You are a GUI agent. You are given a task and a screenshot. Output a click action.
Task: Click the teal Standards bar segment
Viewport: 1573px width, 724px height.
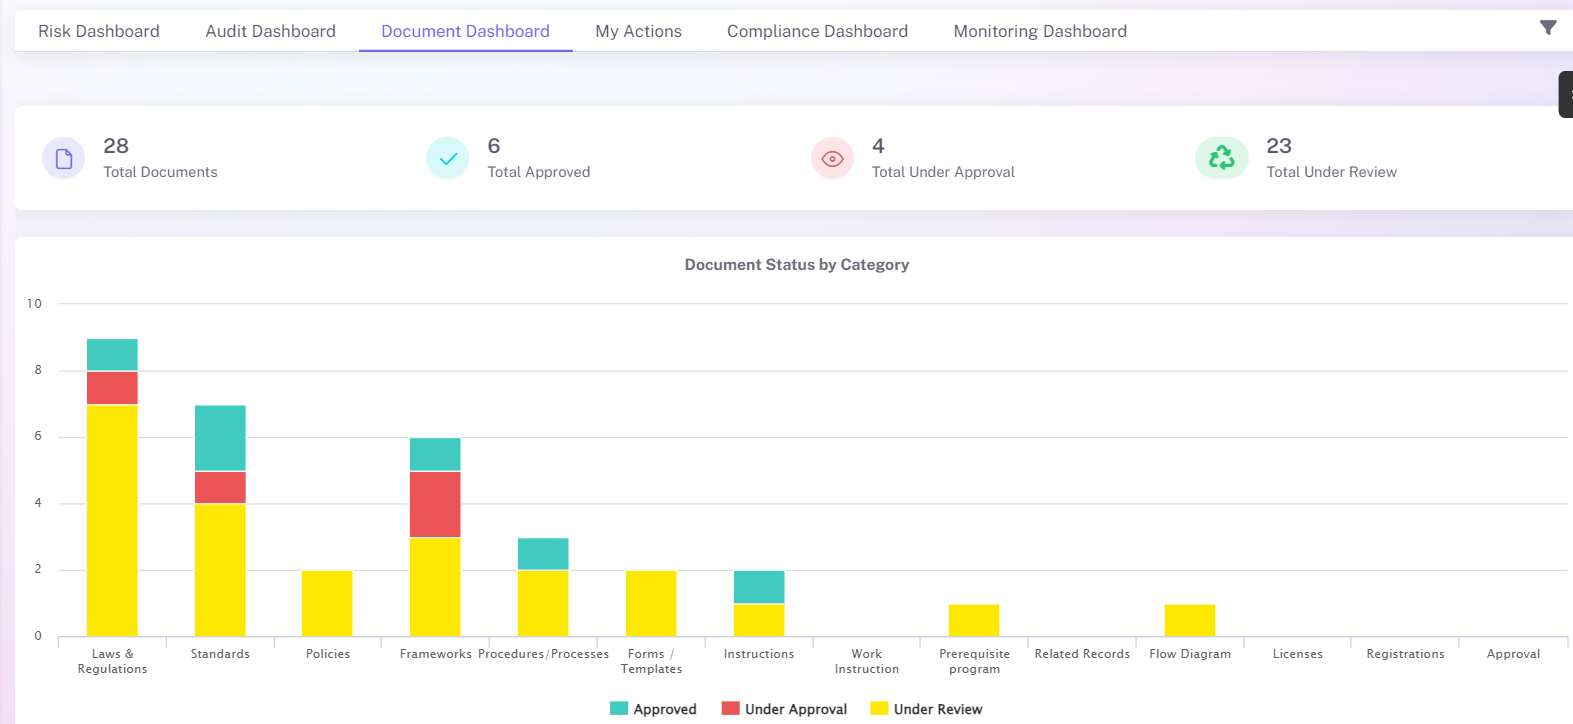(x=220, y=438)
